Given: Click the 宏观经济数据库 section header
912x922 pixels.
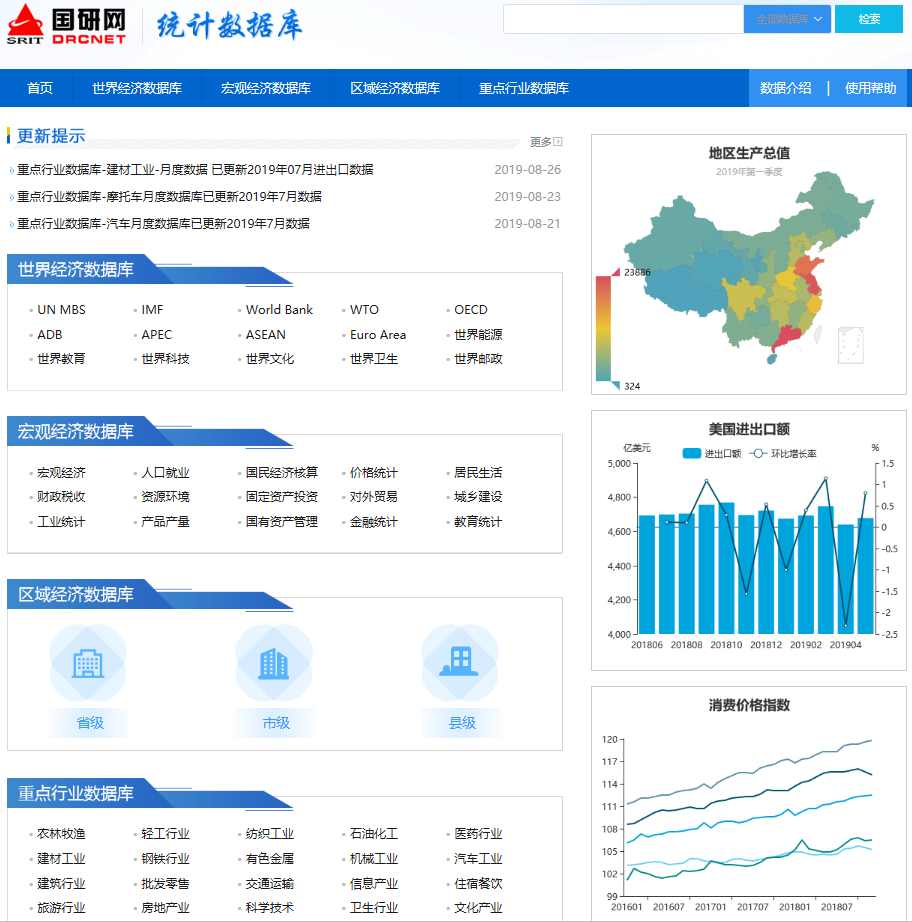Looking at the screenshot, I should 76,432.
